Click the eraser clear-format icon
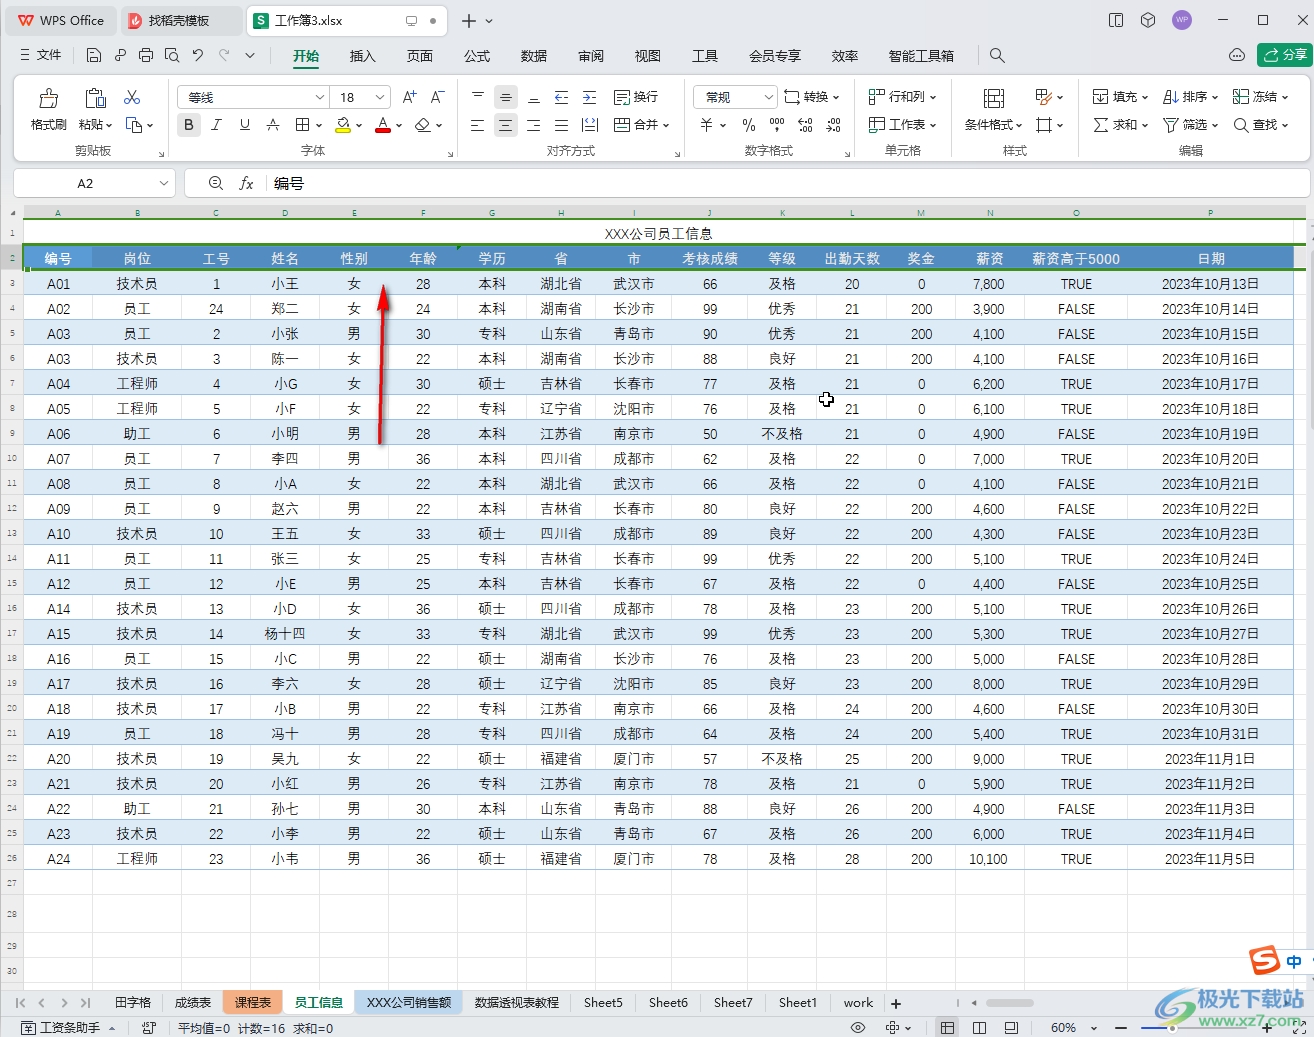Screen dimensions: 1314x1037 (x=423, y=125)
